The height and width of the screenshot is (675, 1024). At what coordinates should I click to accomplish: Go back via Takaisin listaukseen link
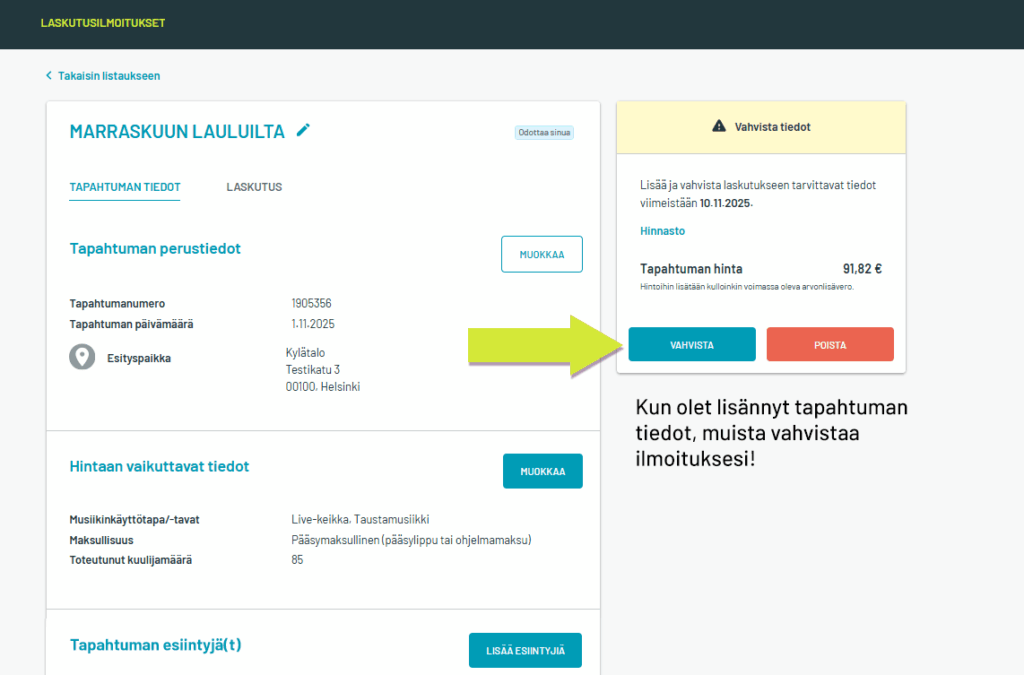click(x=108, y=76)
